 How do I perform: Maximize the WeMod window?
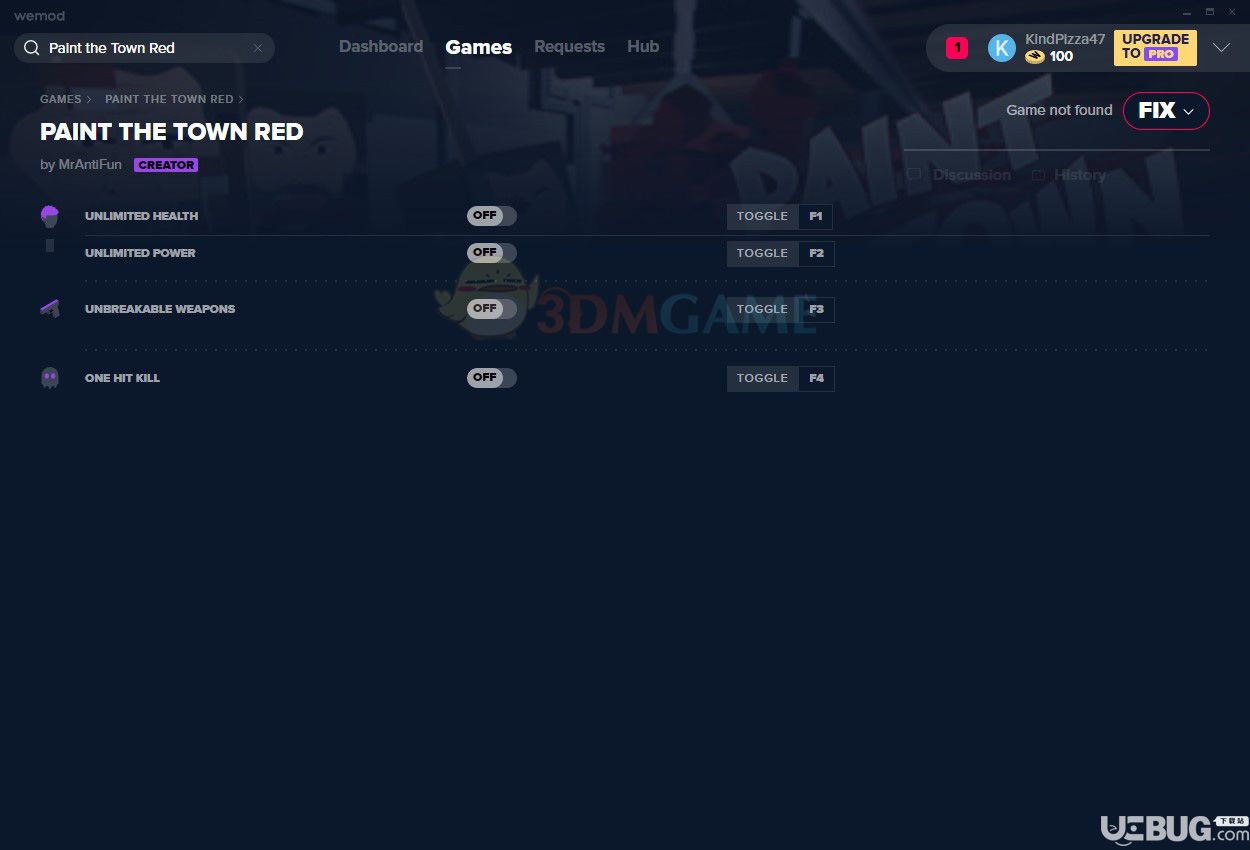tap(1209, 12)
